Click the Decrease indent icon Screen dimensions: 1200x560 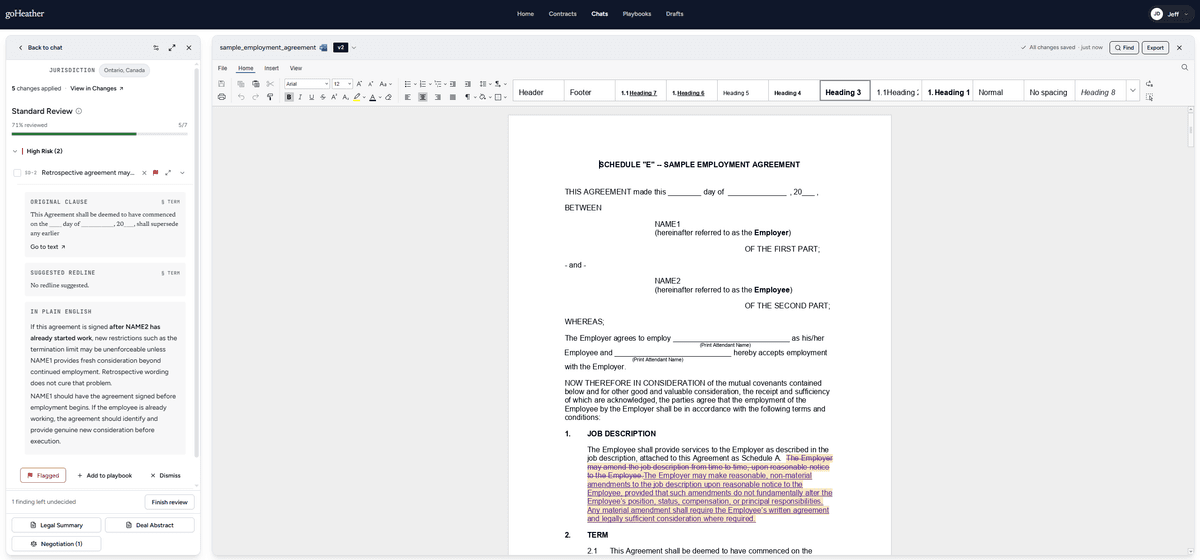(x=453, y=84)
